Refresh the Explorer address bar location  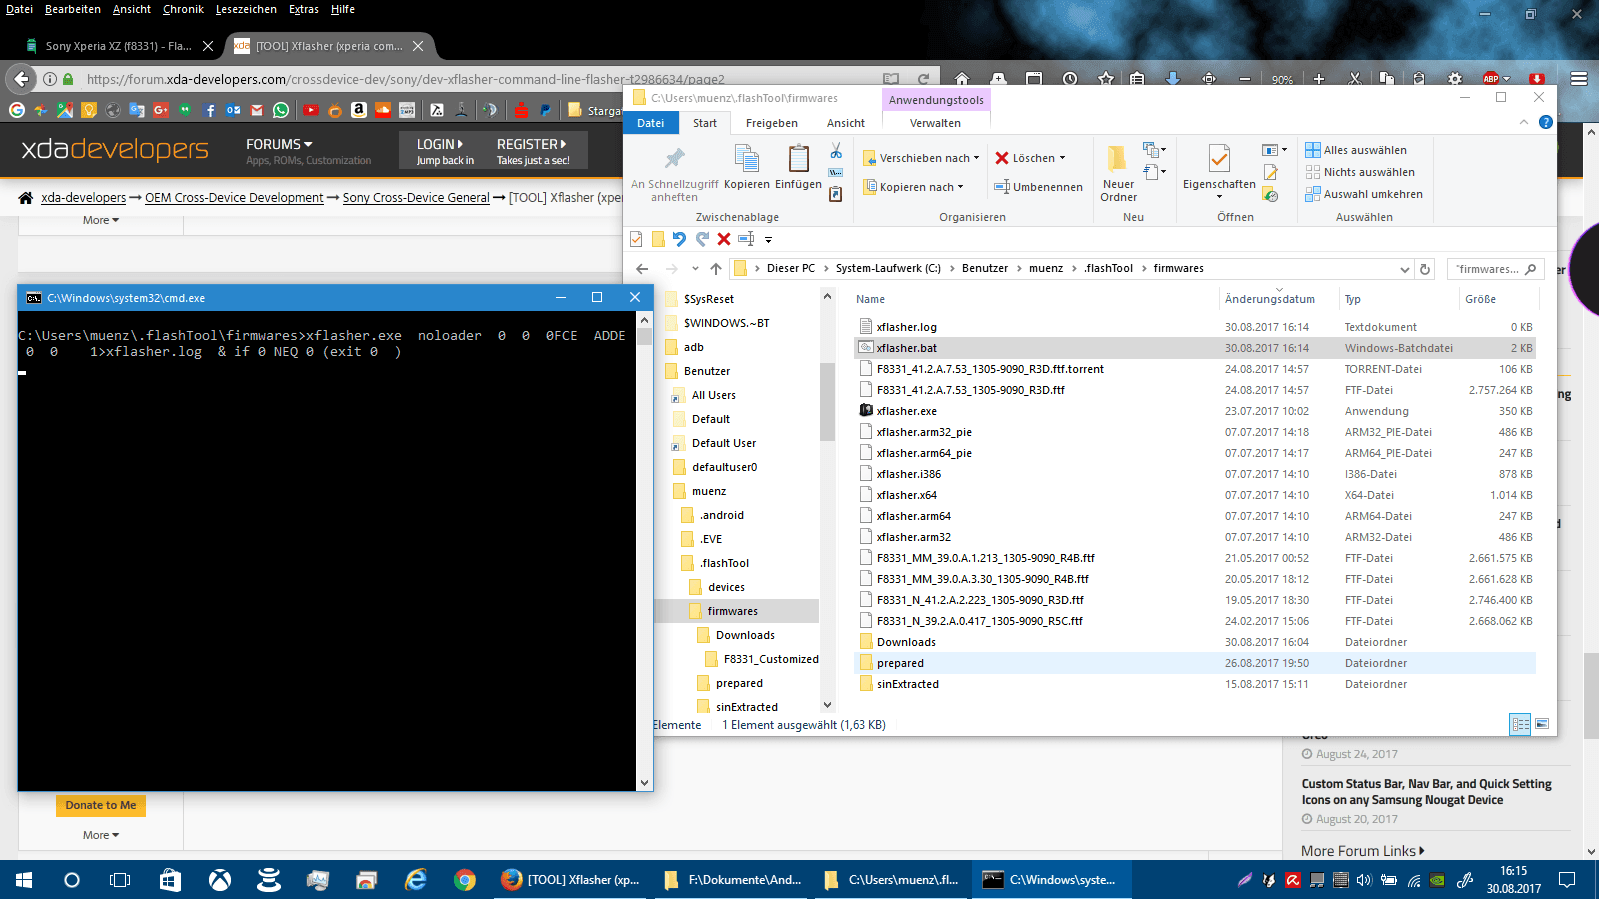[1425, 269]
